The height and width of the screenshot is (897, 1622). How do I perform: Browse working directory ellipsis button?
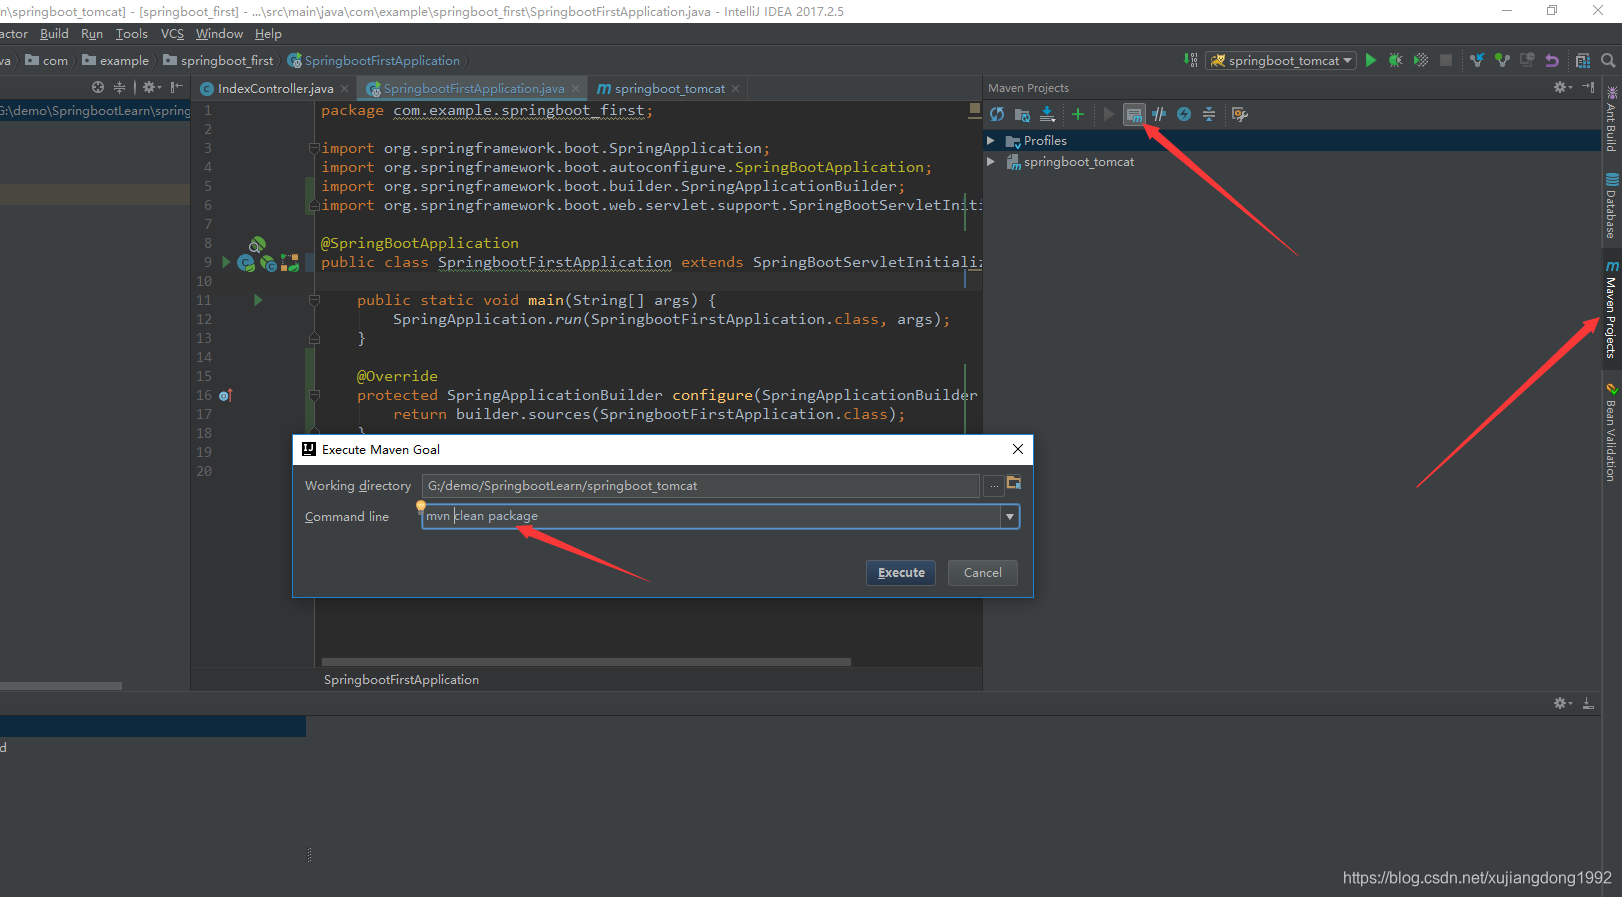tap(993, 486)
